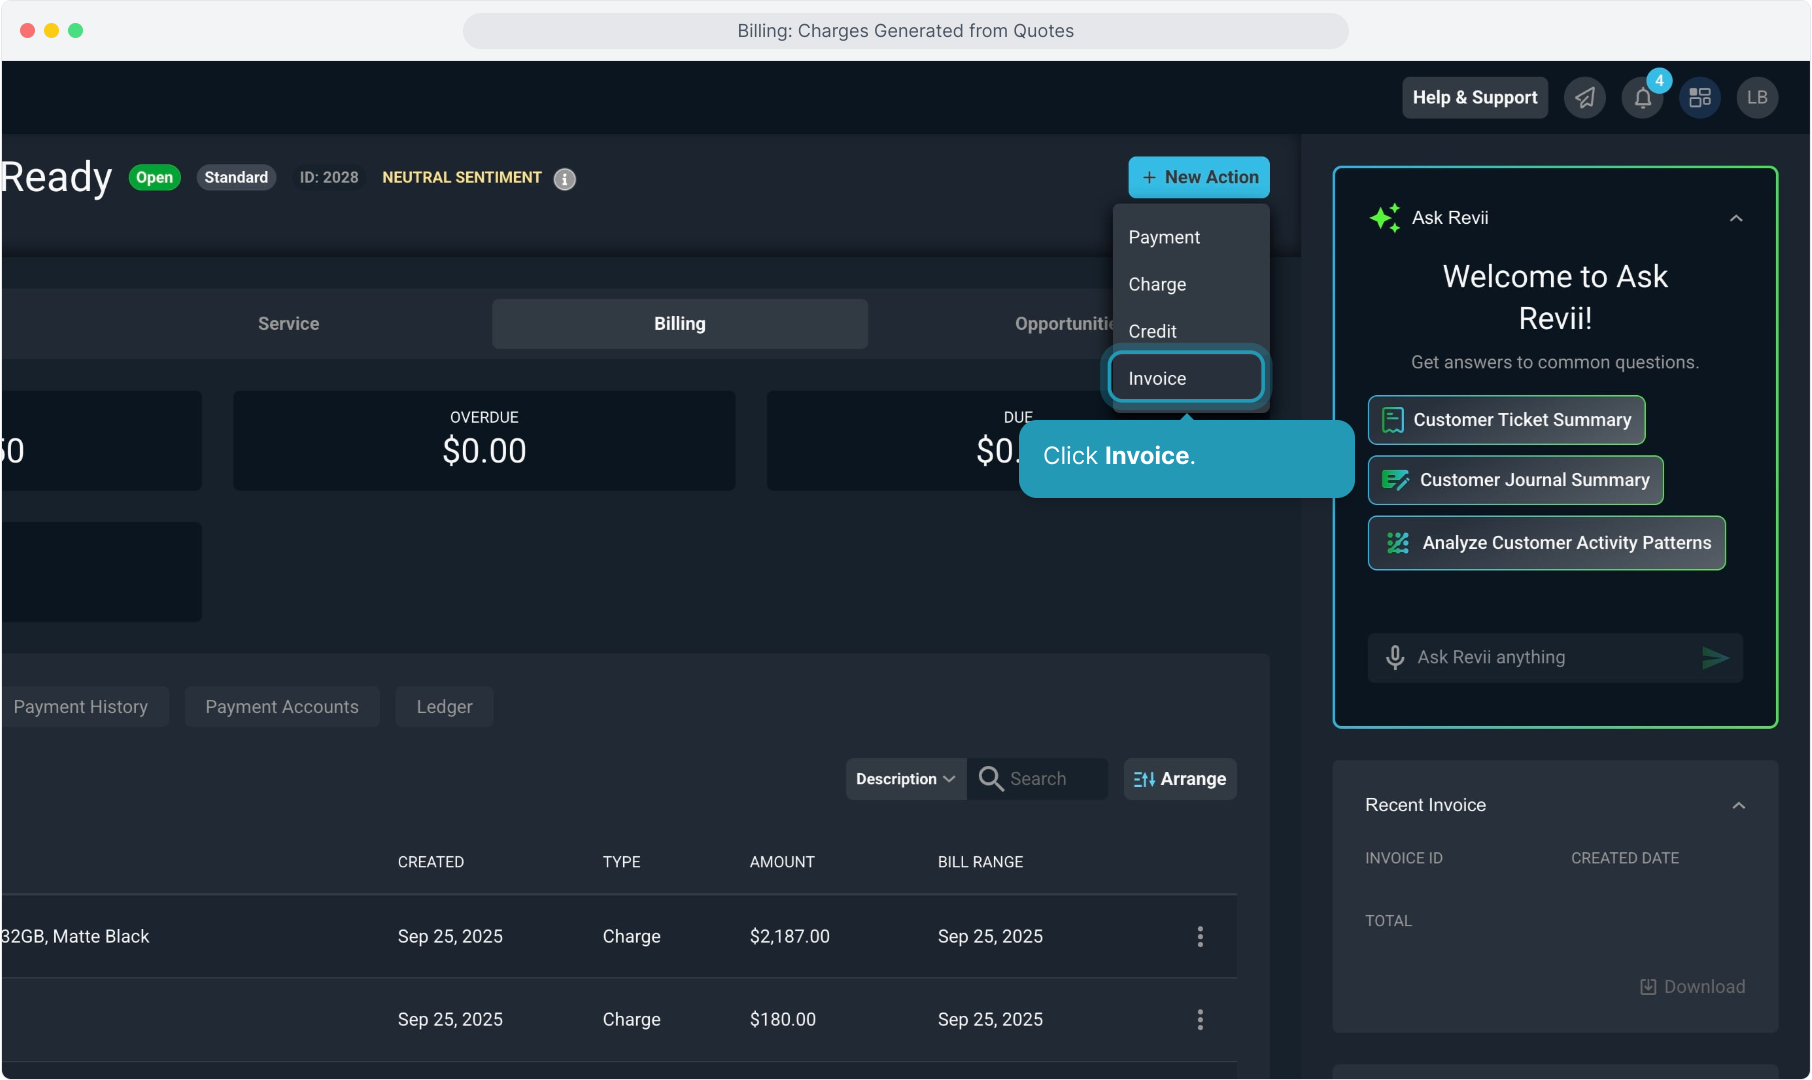Collapse the Recent Invoice panel
The height and width of the screenshot is (1080, 1812).
1739,805
